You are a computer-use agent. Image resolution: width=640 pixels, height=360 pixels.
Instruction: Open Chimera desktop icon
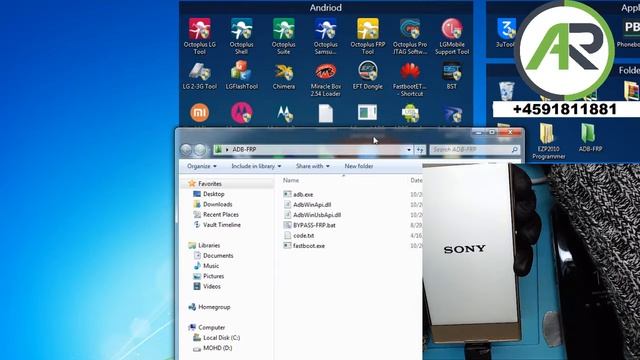[284, 76]
